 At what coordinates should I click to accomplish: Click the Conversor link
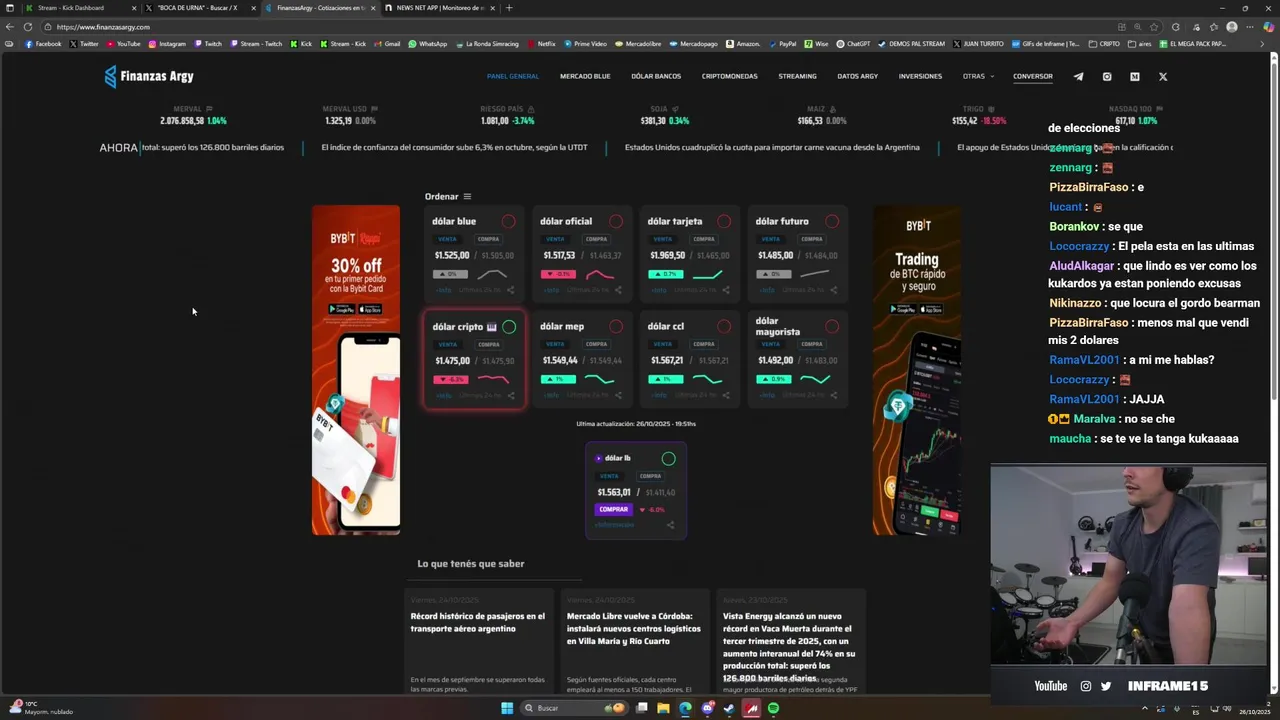point(1032,76)
